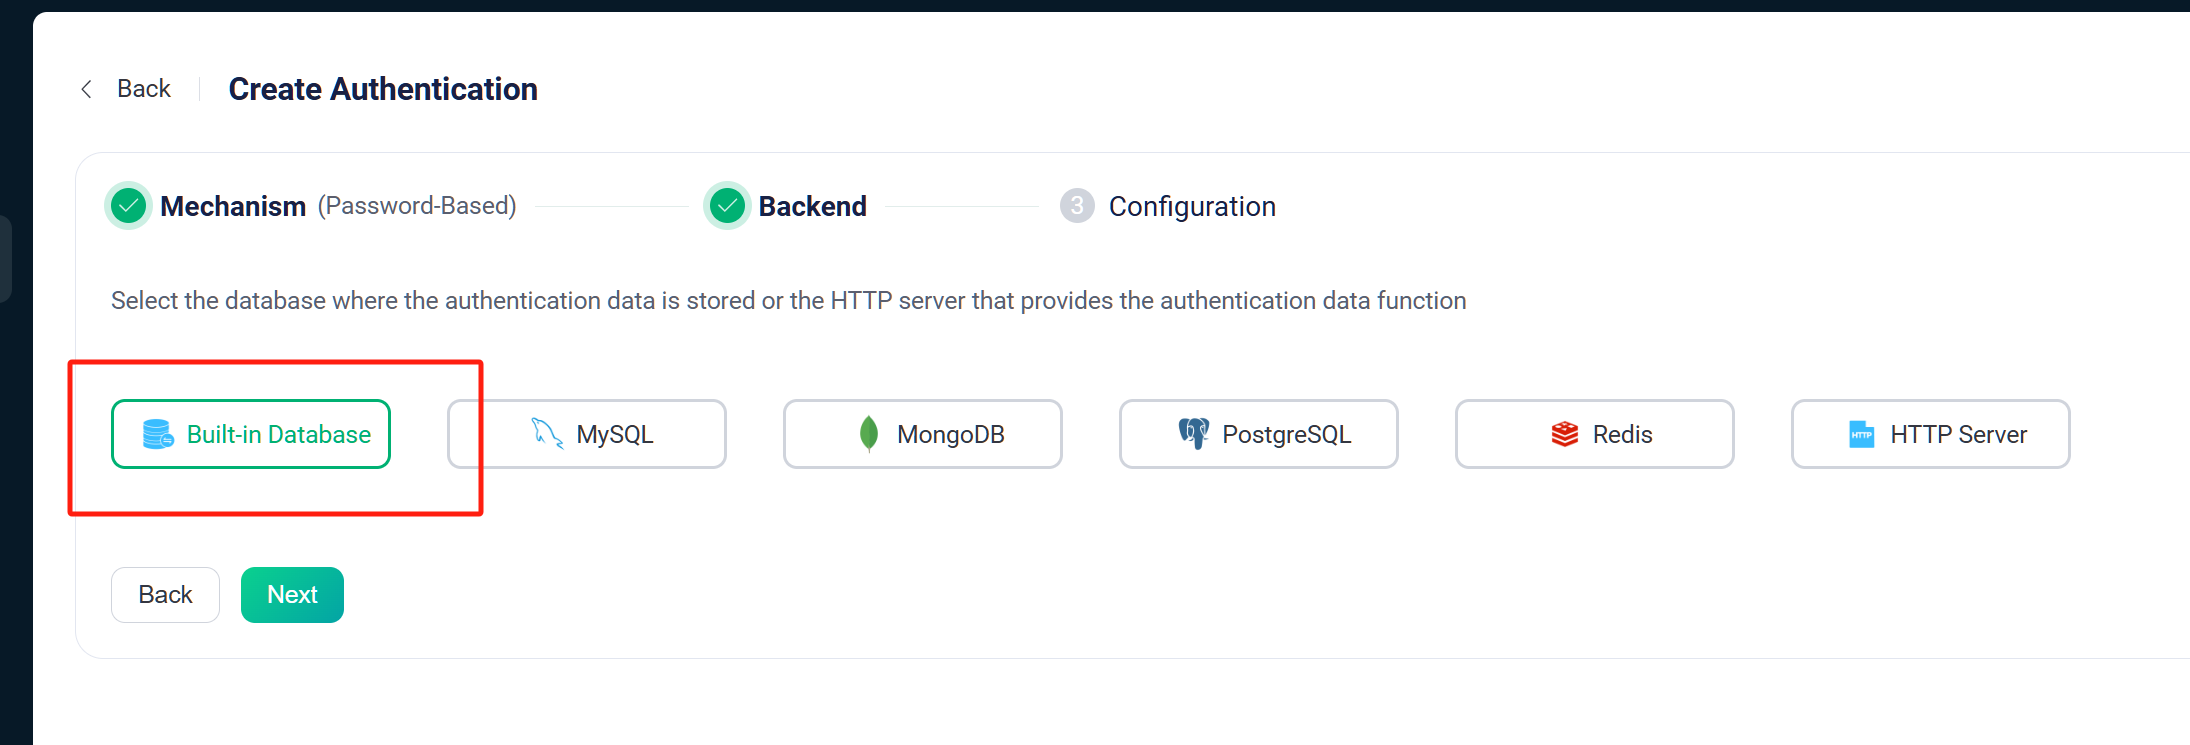The height and width of the screenshot is (745, 2190).
Task: Click the HTTP Server file icon
Action: pos(1862,434)
